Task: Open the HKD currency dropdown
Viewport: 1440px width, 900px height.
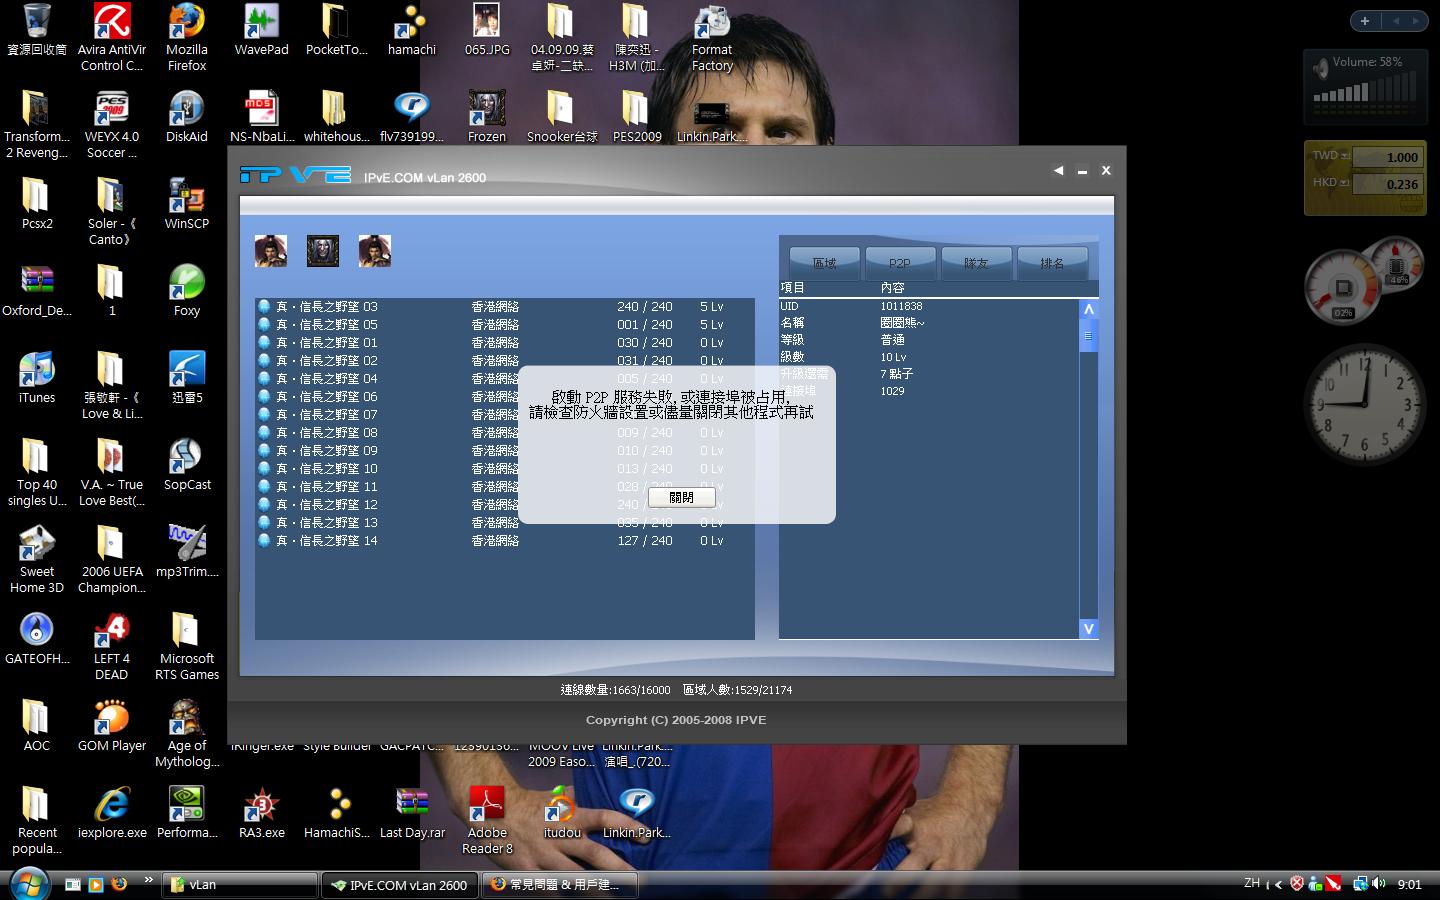Action: [x=1345, y=183]
